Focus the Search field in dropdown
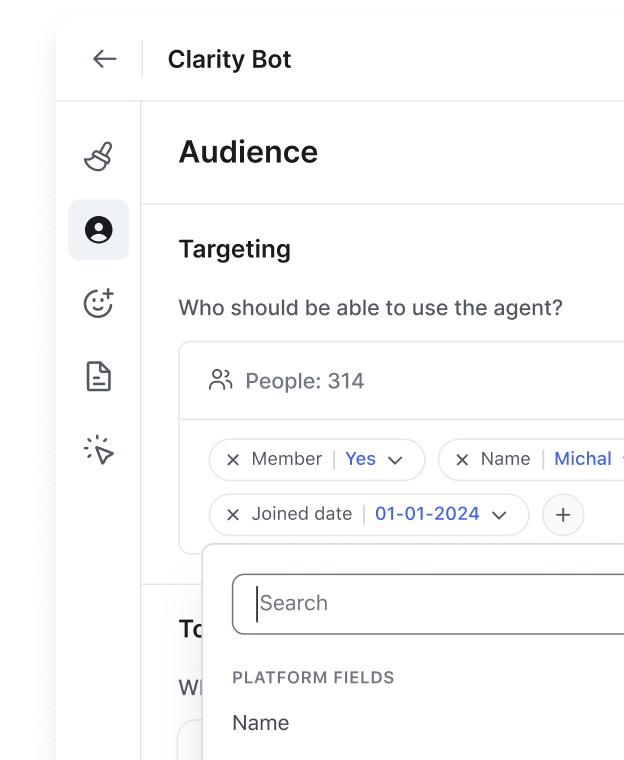Image resolution: width=624 pixels, height=760 pixels. click(x=430, y=603)
